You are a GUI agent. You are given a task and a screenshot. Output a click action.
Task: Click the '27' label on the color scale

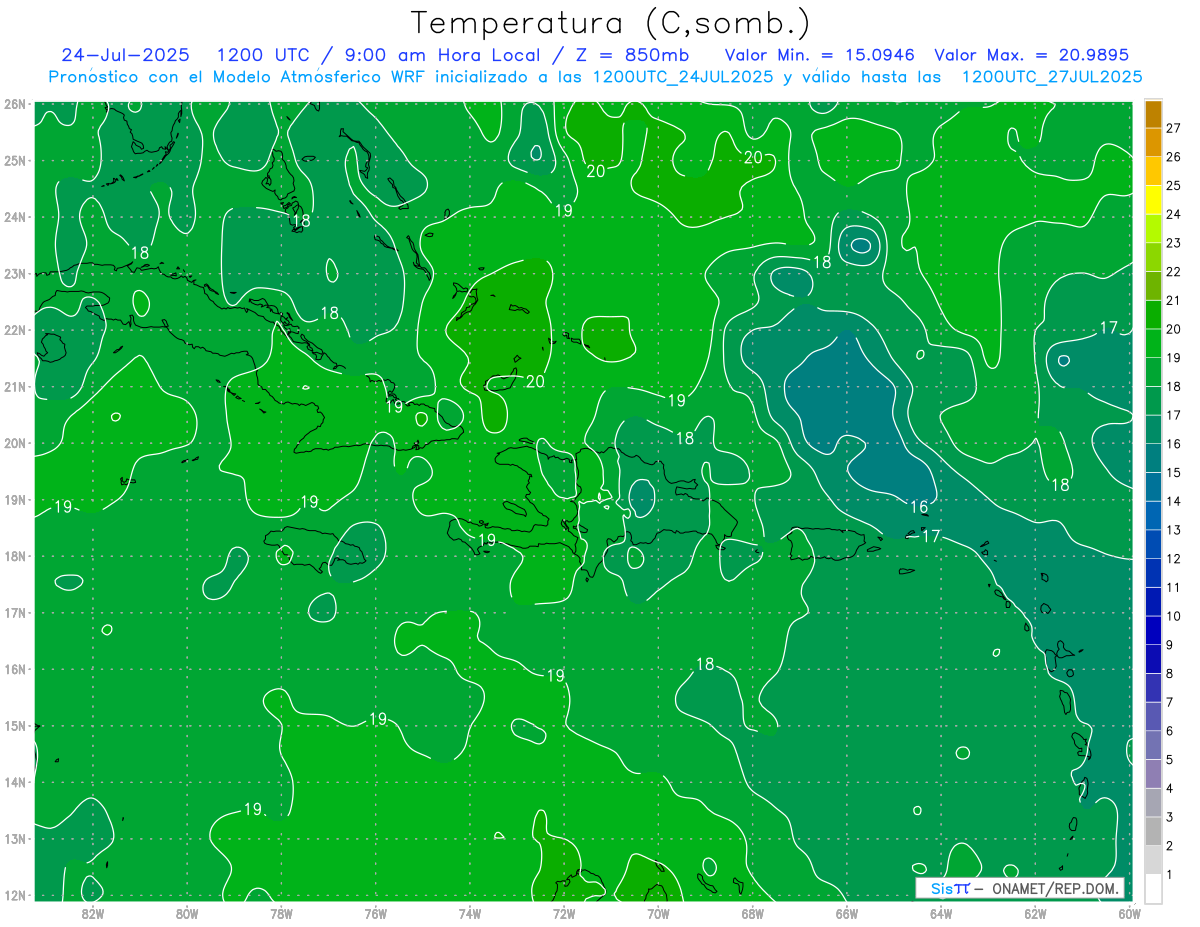click(1173, 128)
